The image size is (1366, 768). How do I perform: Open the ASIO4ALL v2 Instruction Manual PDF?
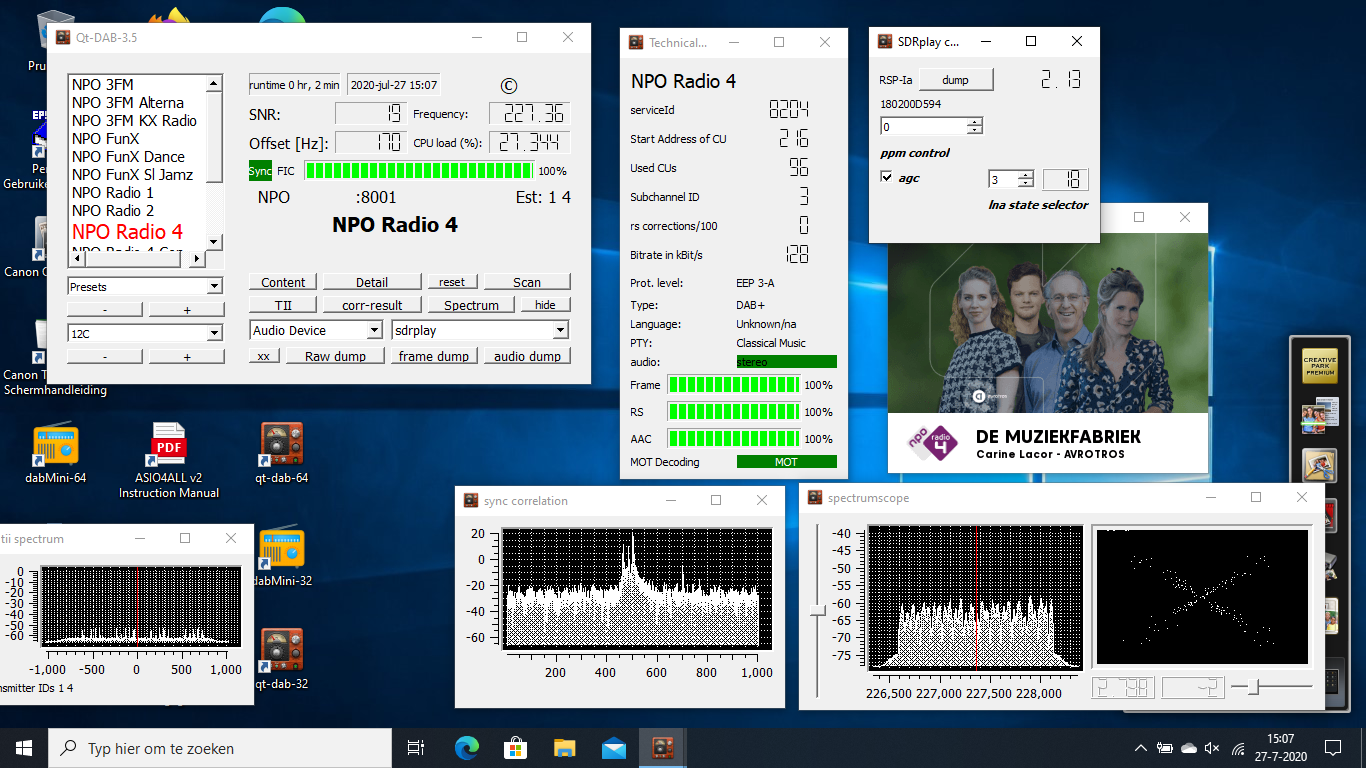click(x=168, y=460)
